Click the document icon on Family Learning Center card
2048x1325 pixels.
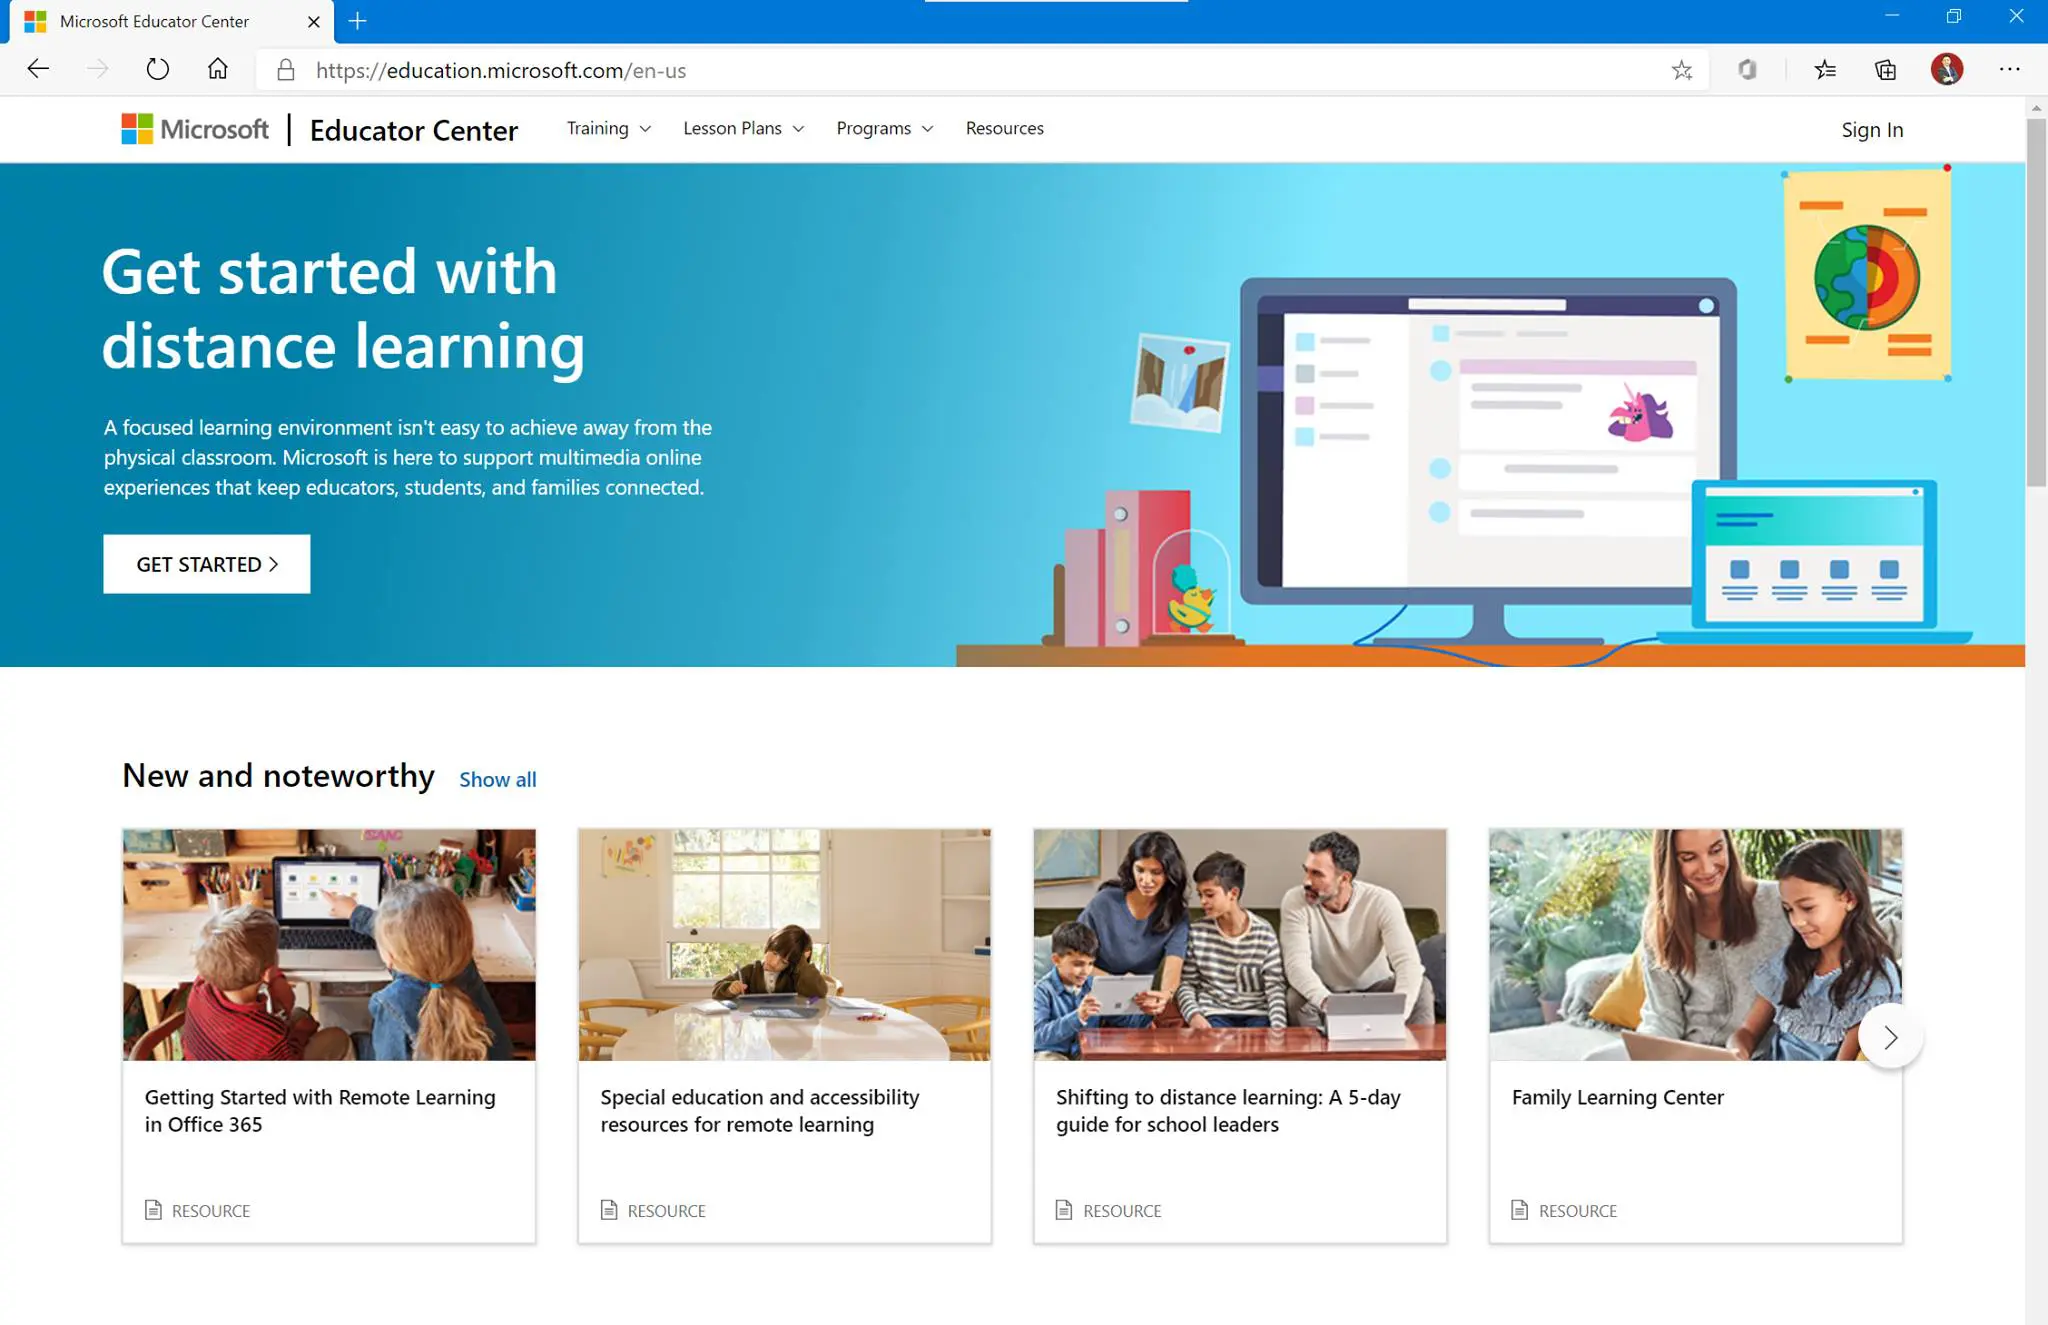pyautogui.click(x=1520, y=1210)
